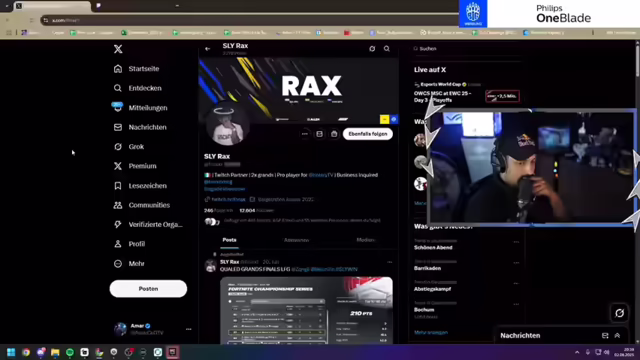Viewport: 640px width, 360px height.
Task: Click the blue badge on the banner
Action: click(x=394, y=119)
